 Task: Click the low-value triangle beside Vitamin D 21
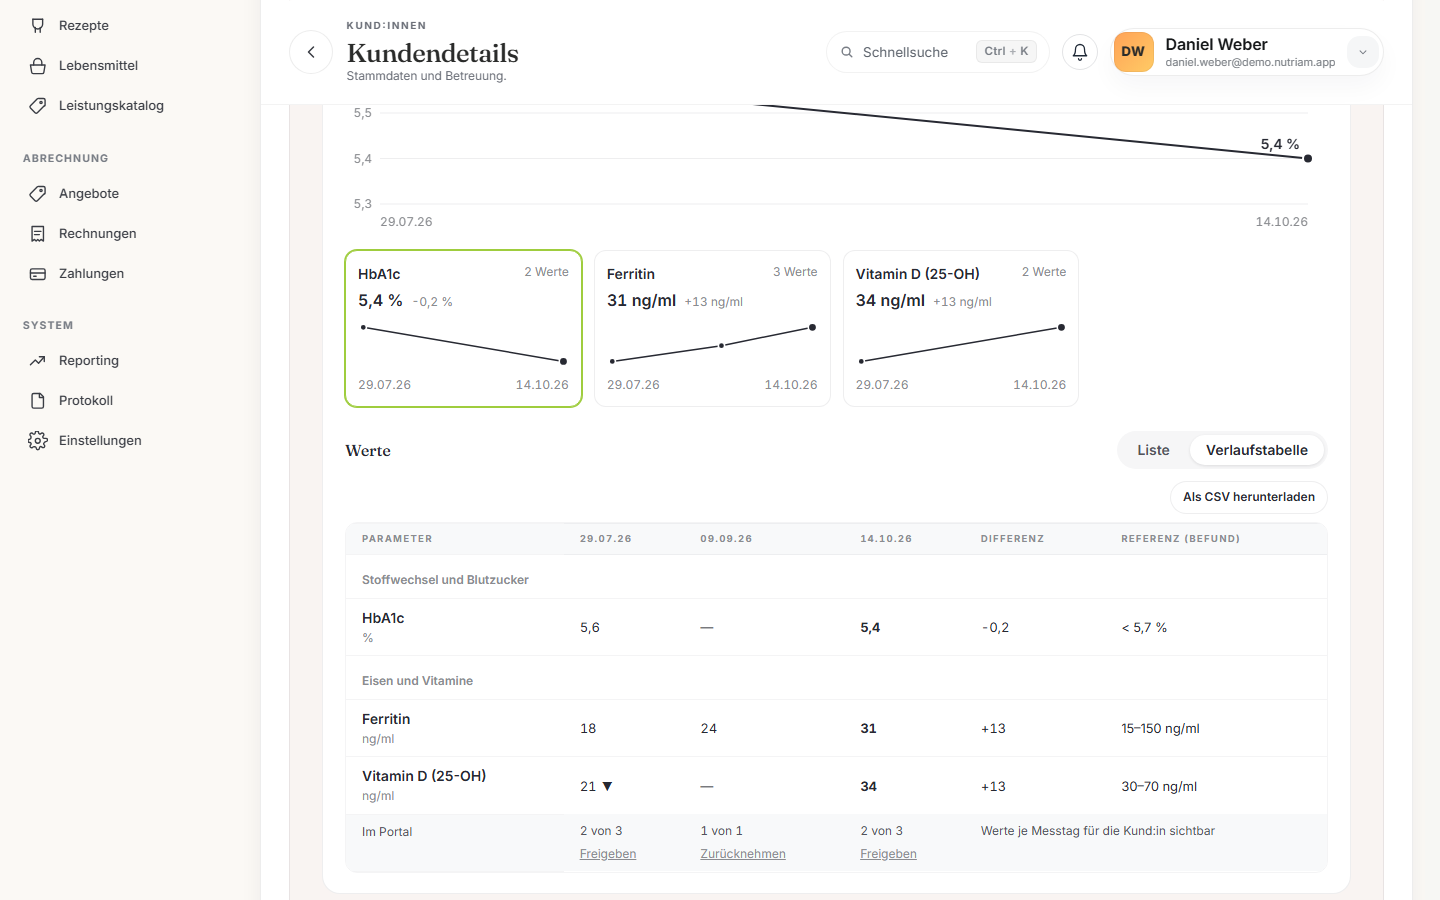click(x=607, y=787)
